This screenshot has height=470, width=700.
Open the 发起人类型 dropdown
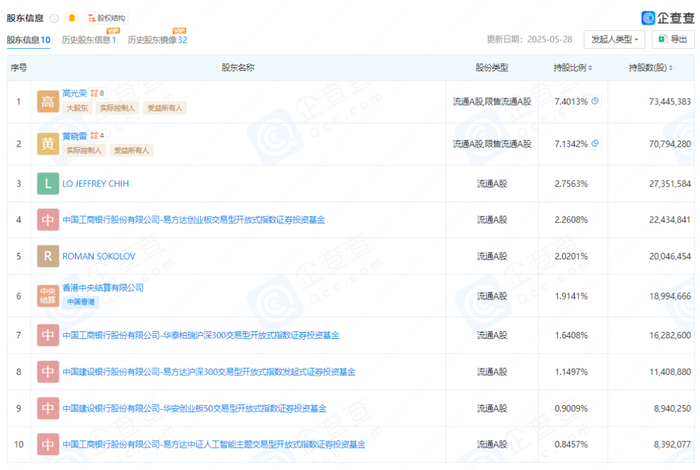(614, 39)
